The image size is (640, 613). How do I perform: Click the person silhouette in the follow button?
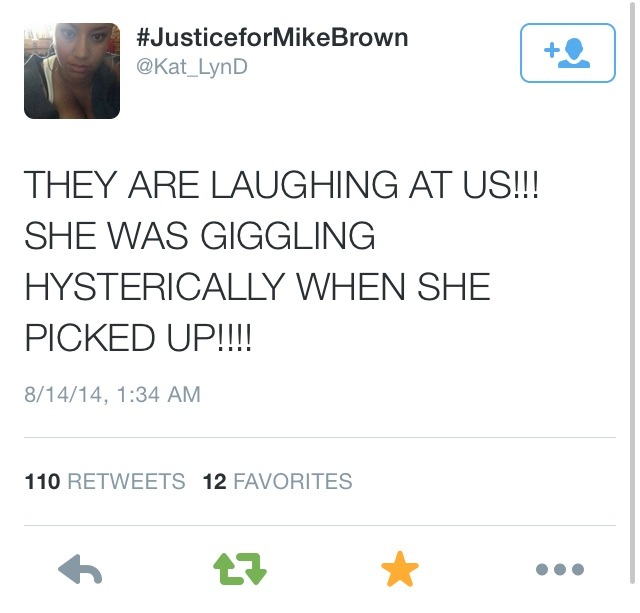pyautogui.click(x=574, y=53)
